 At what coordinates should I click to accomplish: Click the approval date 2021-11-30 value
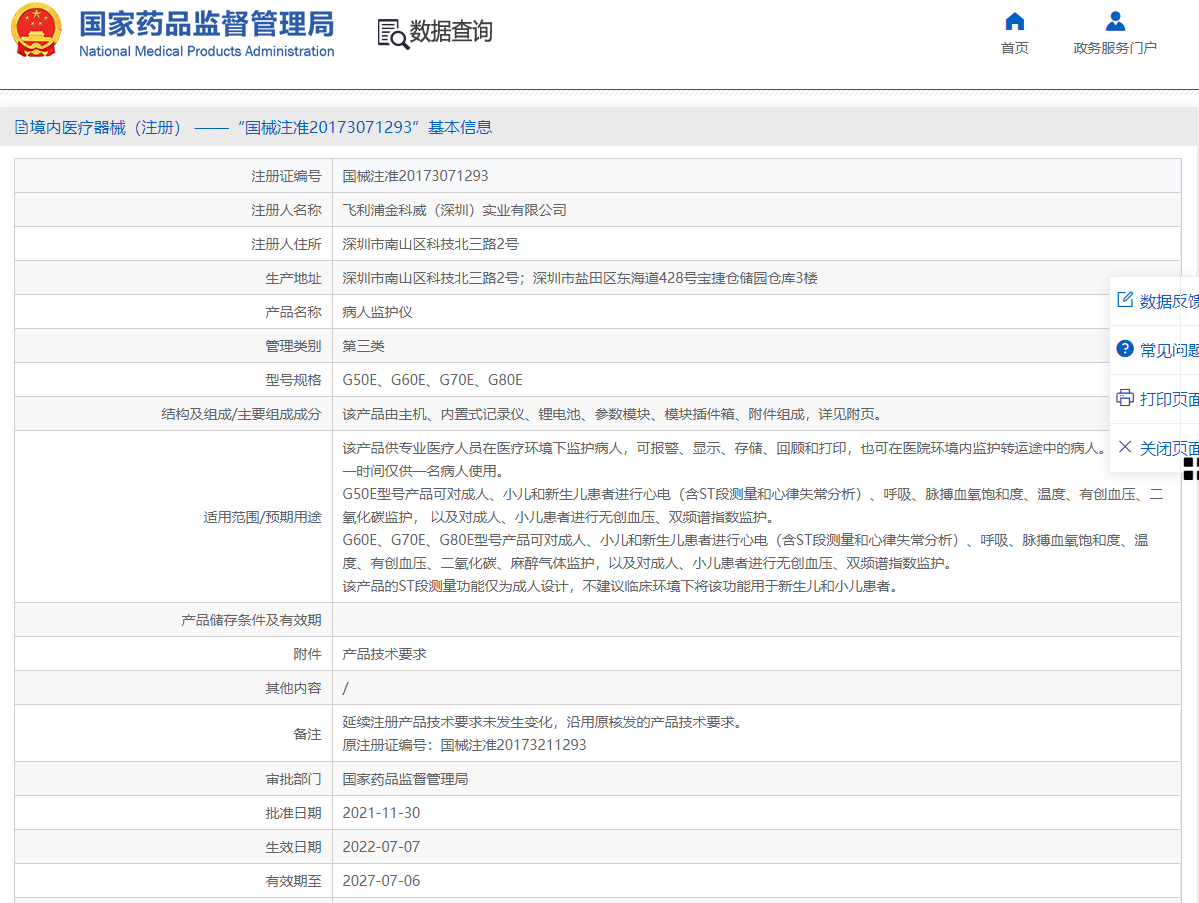pos(381,813)
